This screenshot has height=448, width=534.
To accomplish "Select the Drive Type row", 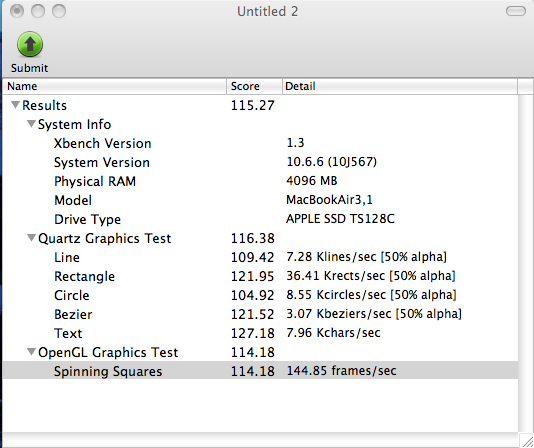I will pos(261,219).
